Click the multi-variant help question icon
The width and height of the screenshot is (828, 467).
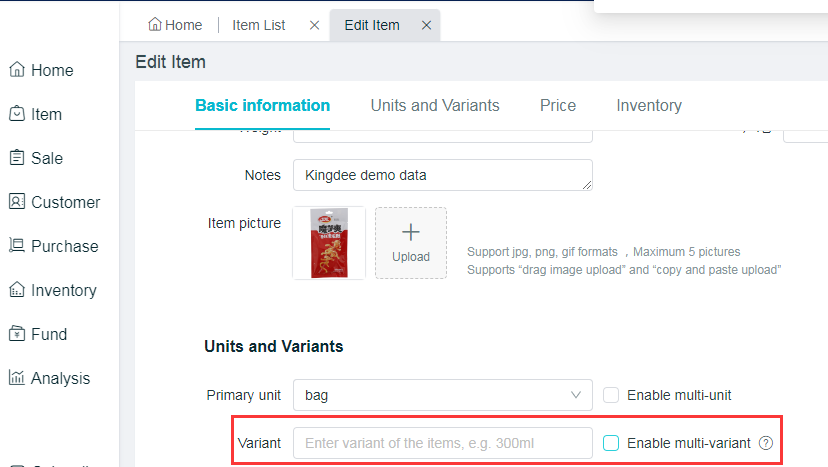[x=766, y=443]
